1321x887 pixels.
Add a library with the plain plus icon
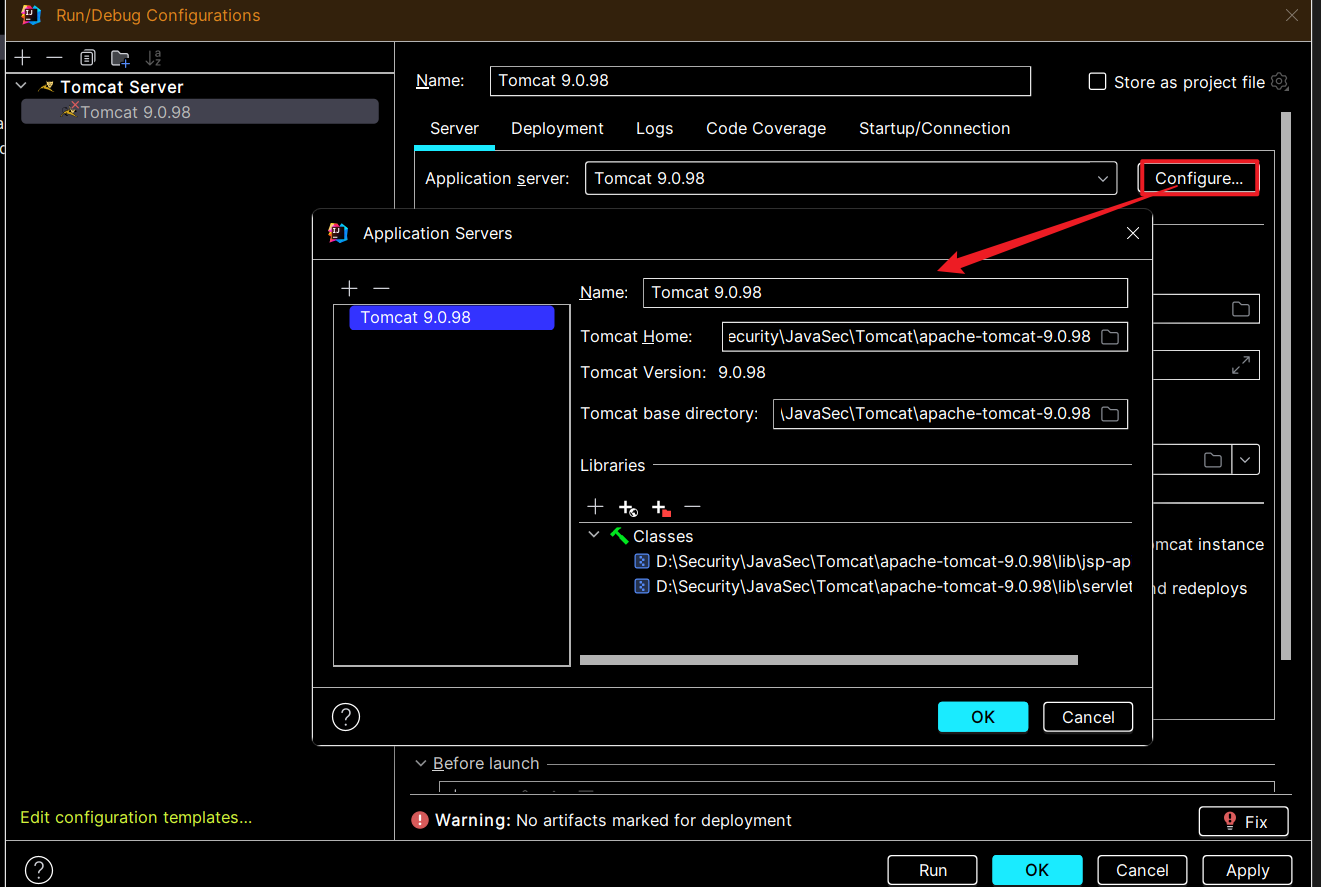pyautogui.click(x=595, y=507)
